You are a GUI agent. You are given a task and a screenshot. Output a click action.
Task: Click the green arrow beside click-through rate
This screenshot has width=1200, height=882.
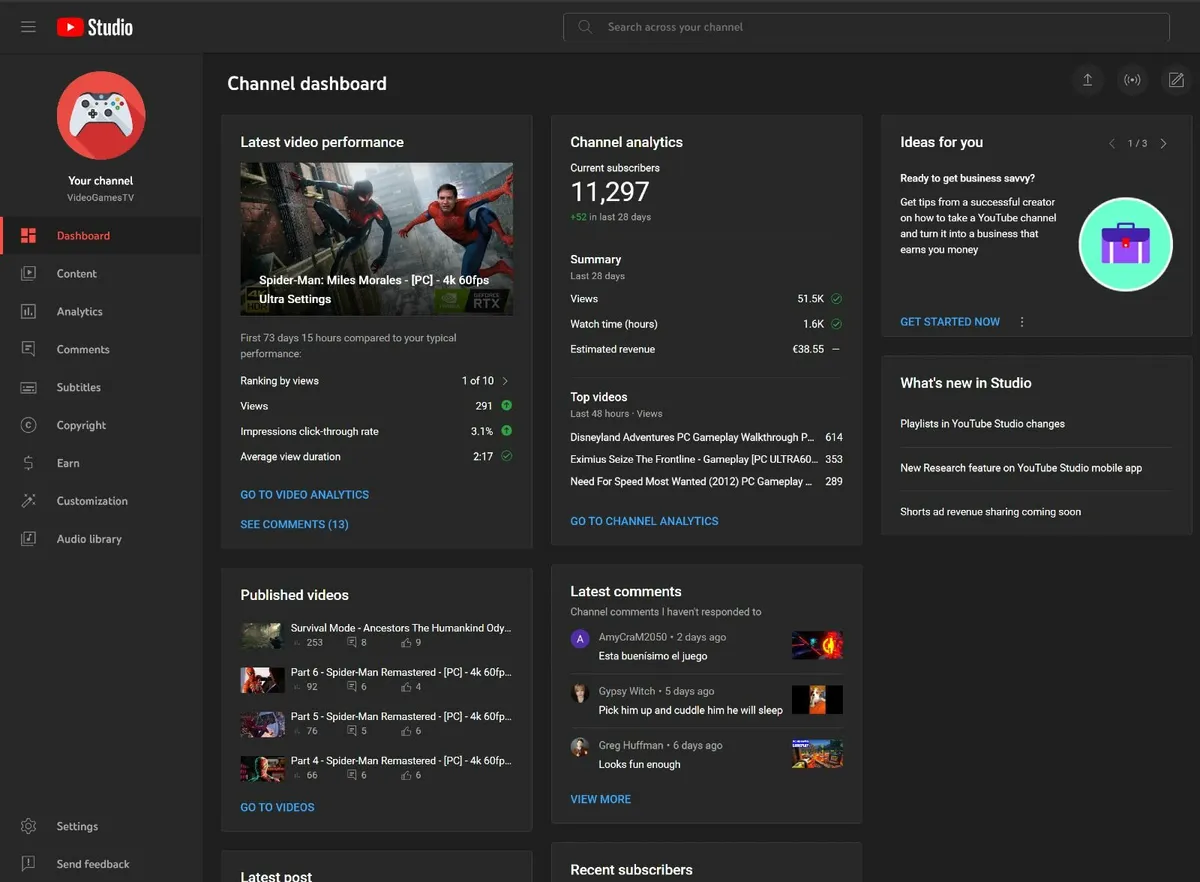click(506, 431)
